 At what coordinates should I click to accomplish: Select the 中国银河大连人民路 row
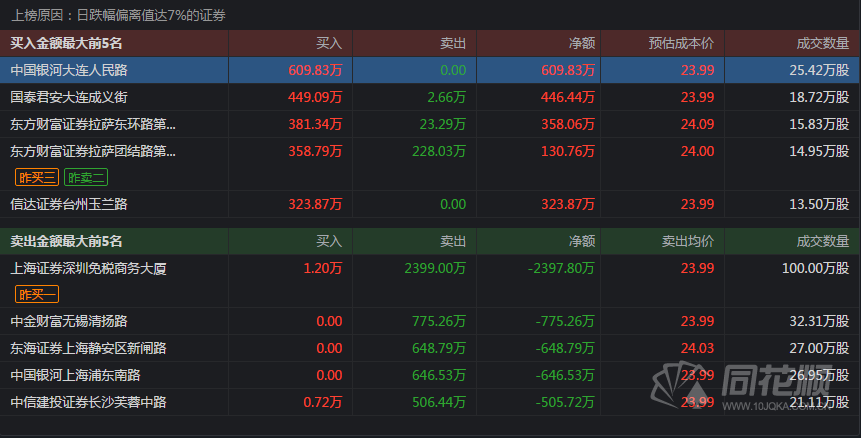[429, 70]
